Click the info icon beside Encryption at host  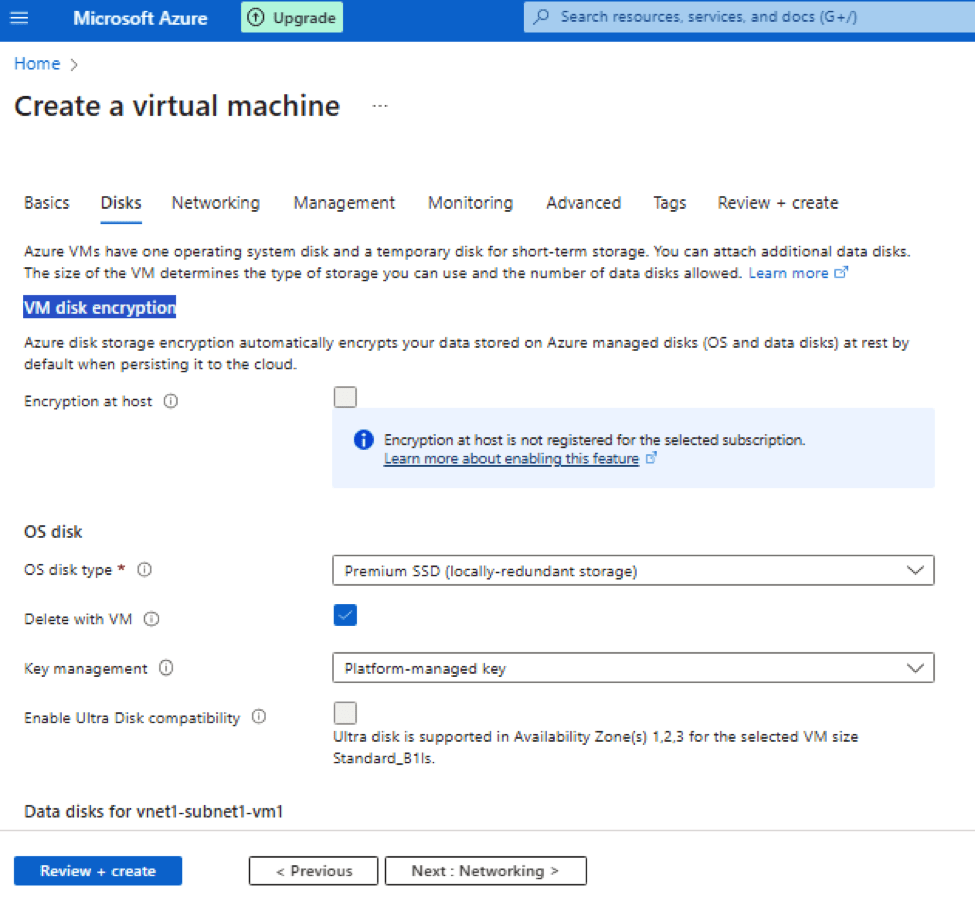170,401
